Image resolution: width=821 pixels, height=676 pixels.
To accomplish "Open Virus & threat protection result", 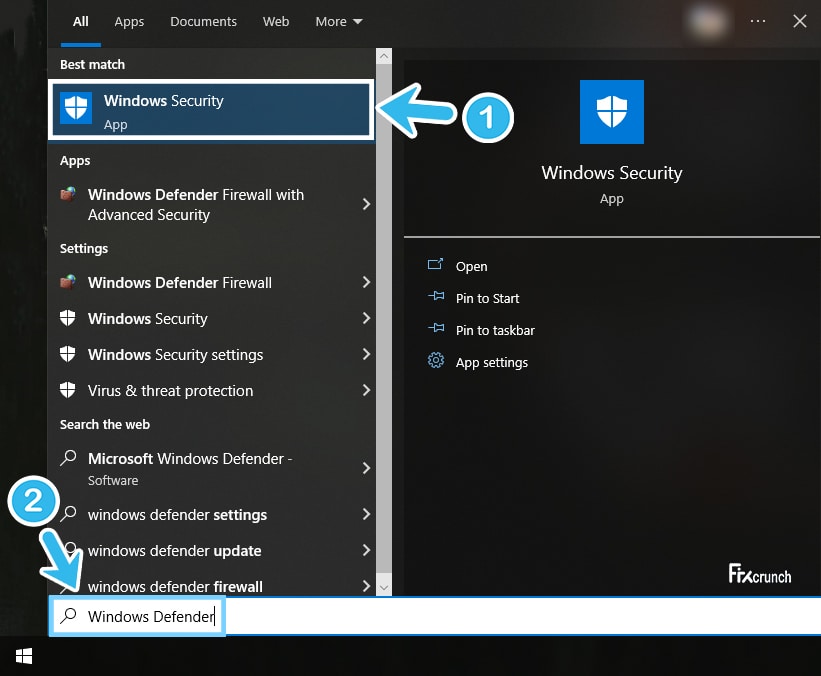I will point(211,391).
